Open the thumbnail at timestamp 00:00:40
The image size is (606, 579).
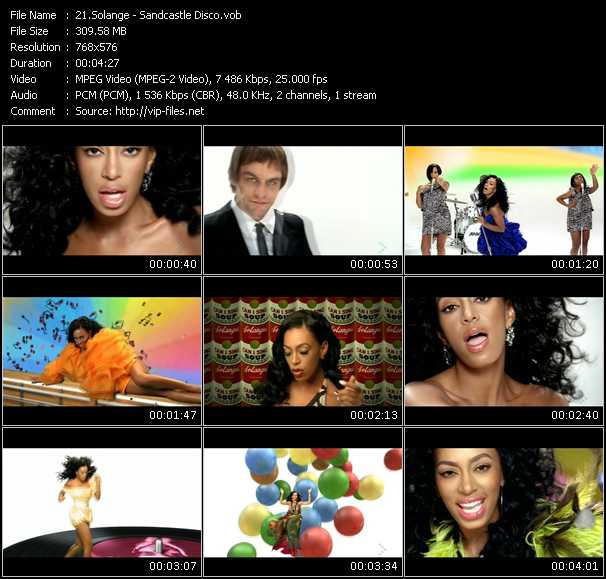(x=102, y=200)
